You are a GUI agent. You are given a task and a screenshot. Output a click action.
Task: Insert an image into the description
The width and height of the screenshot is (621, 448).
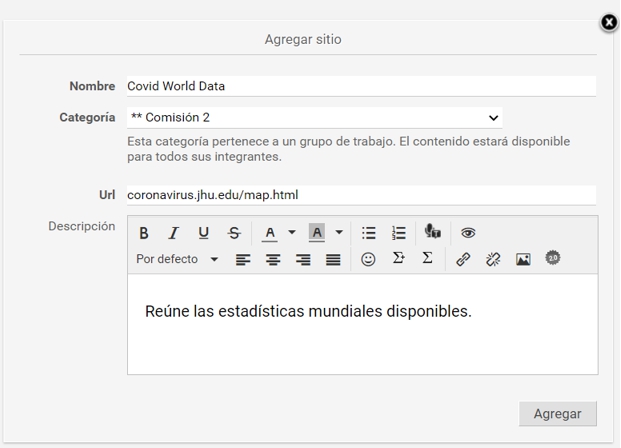click(523, 259)
